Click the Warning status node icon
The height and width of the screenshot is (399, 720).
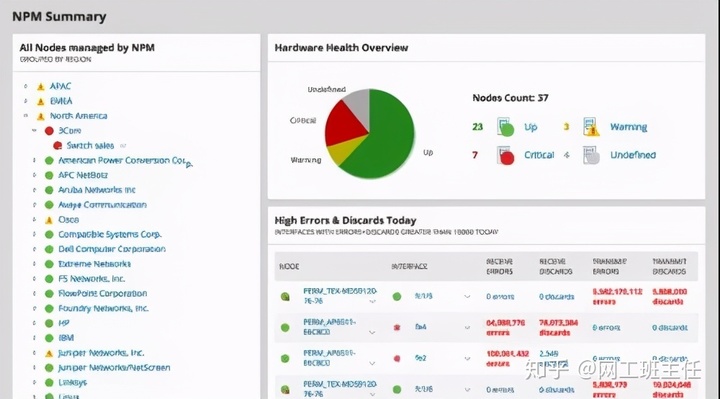591,127
